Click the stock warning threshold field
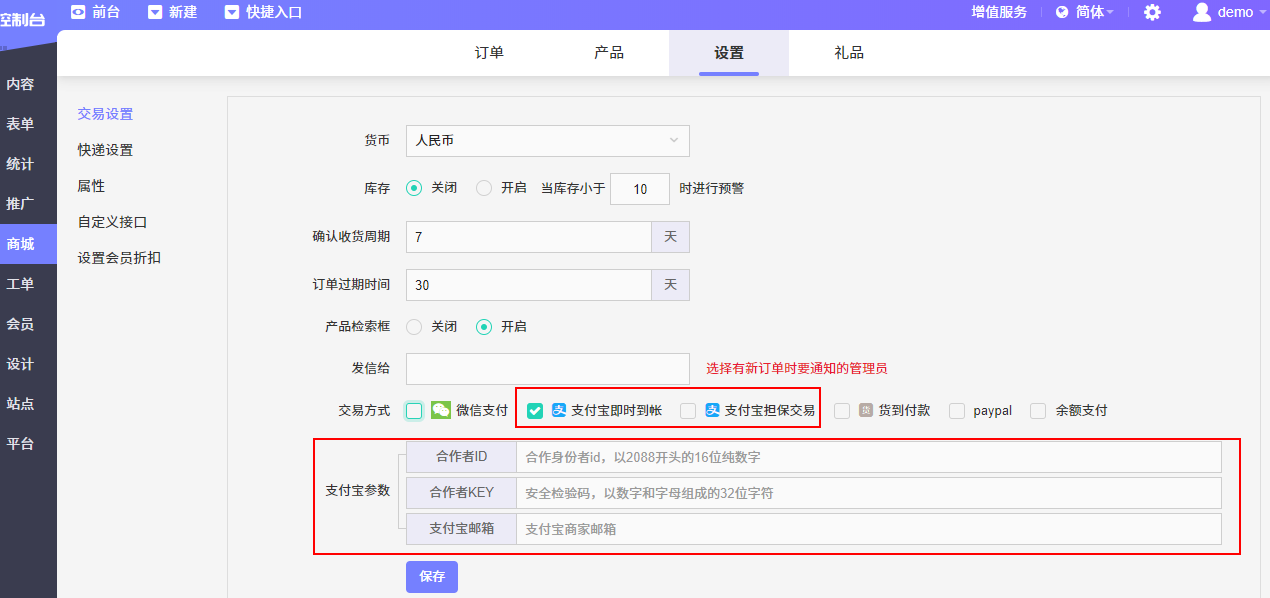 640,189
